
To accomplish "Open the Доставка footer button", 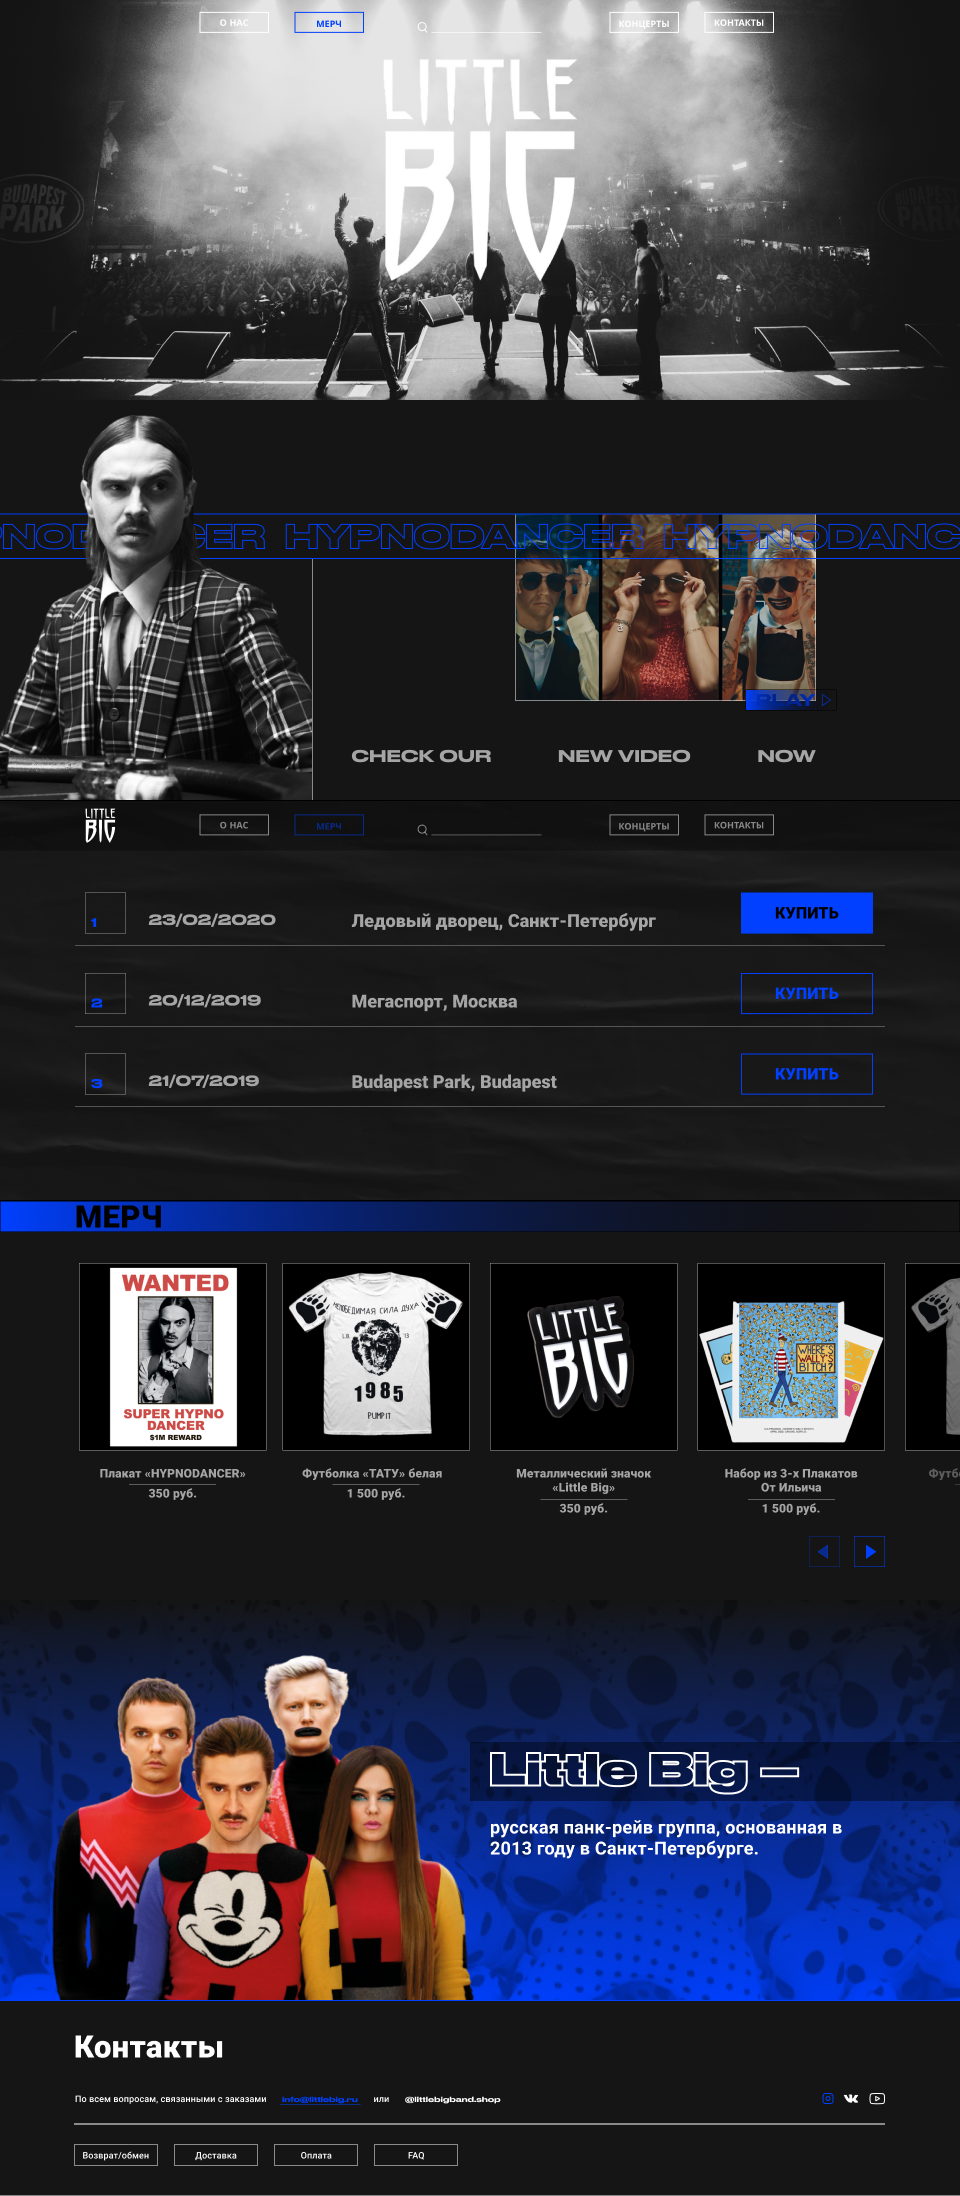I will 216,2155.
